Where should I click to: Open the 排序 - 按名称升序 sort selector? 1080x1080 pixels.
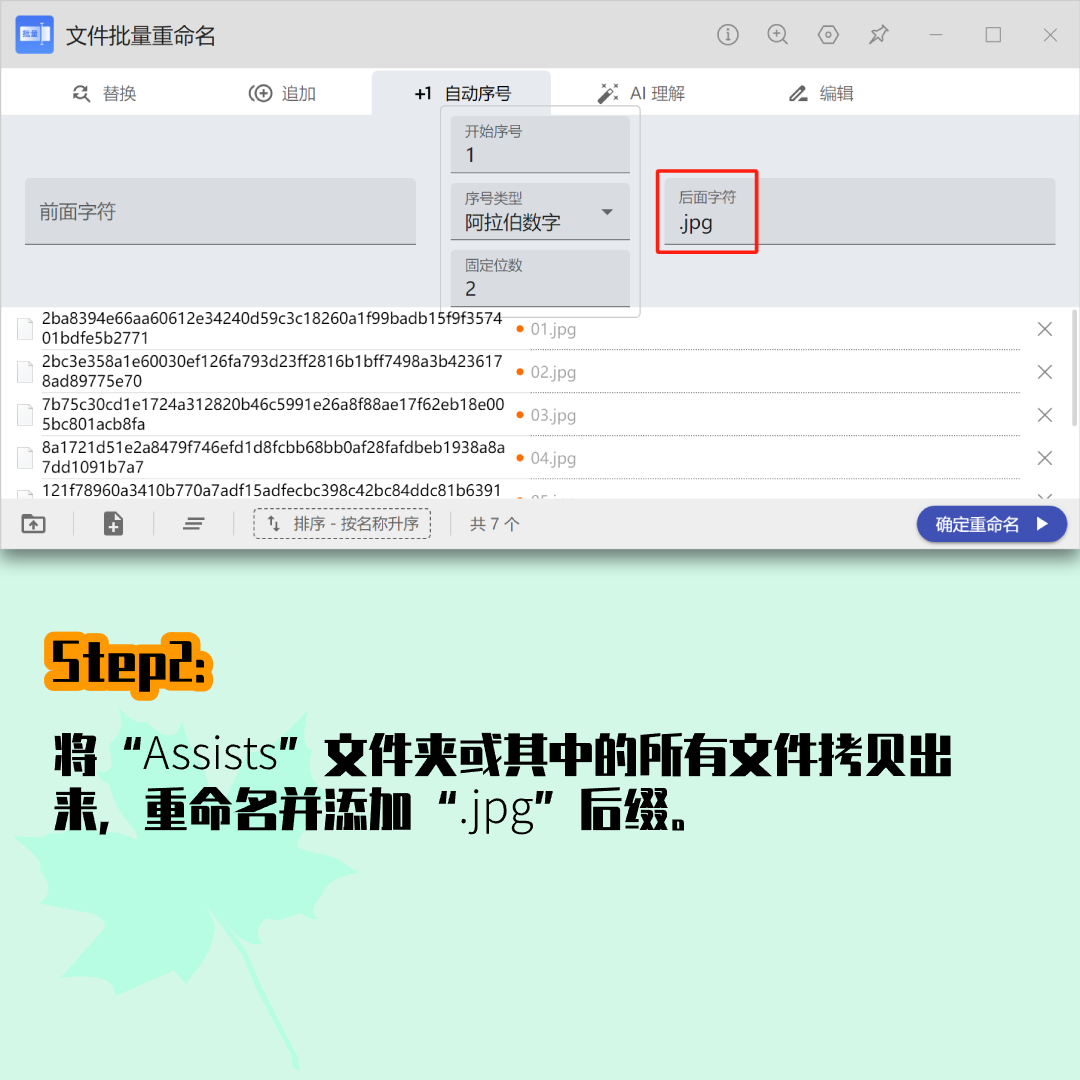342,524
